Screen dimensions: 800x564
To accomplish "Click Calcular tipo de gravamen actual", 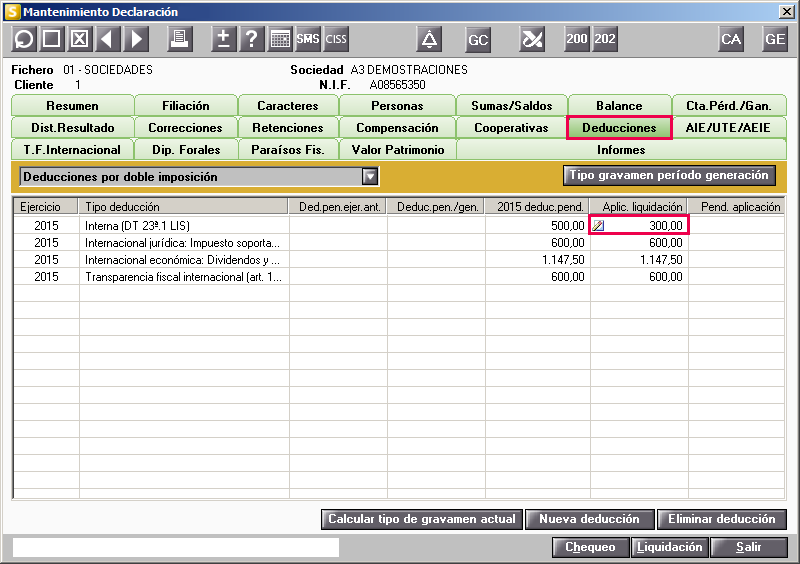I will (421, 519).
